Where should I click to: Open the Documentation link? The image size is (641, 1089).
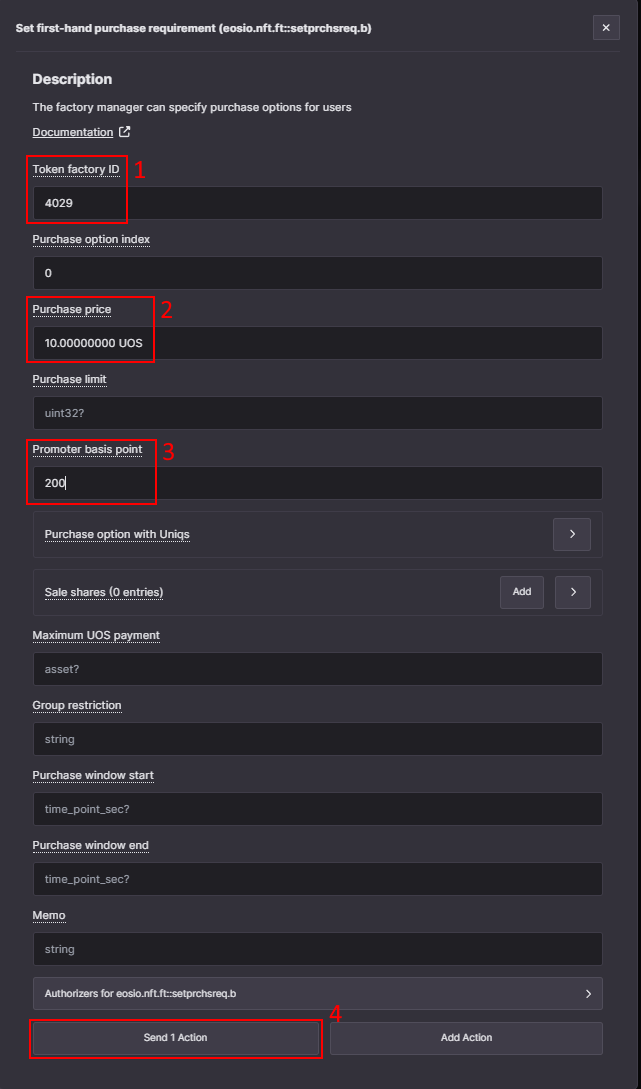click(73, 132)
